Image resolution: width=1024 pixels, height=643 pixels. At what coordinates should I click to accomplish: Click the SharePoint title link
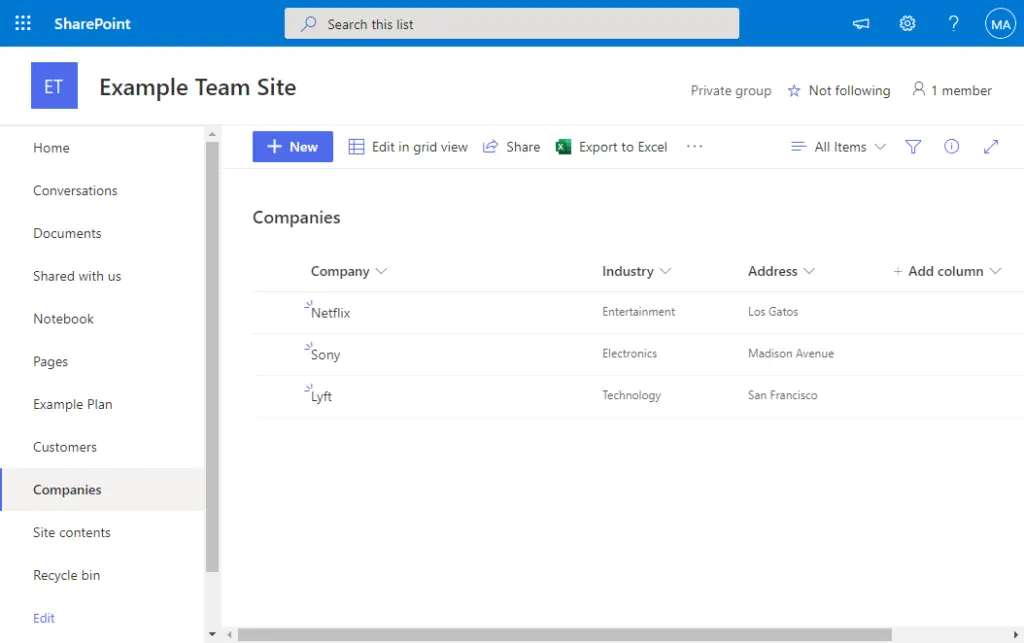click(92, 24)
